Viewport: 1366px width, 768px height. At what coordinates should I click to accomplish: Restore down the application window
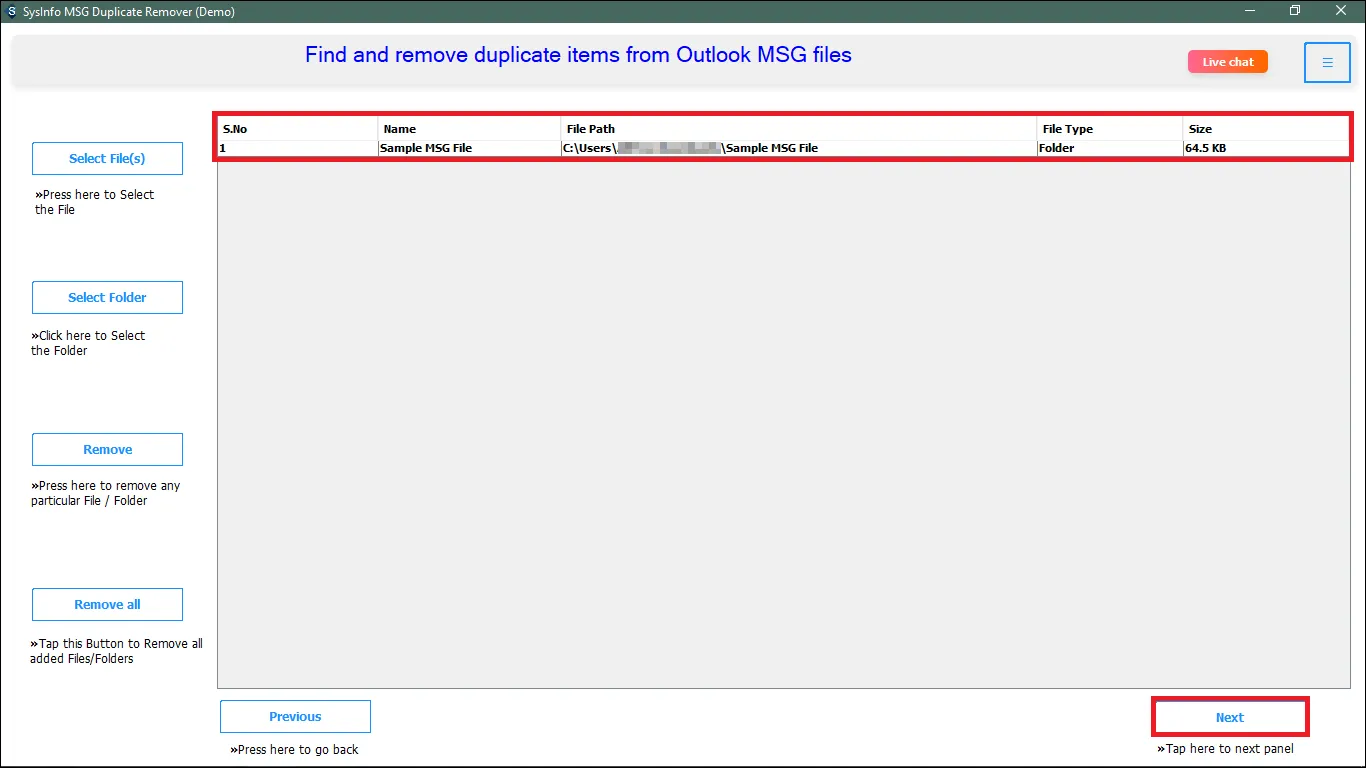click(x=1295, y=11)
